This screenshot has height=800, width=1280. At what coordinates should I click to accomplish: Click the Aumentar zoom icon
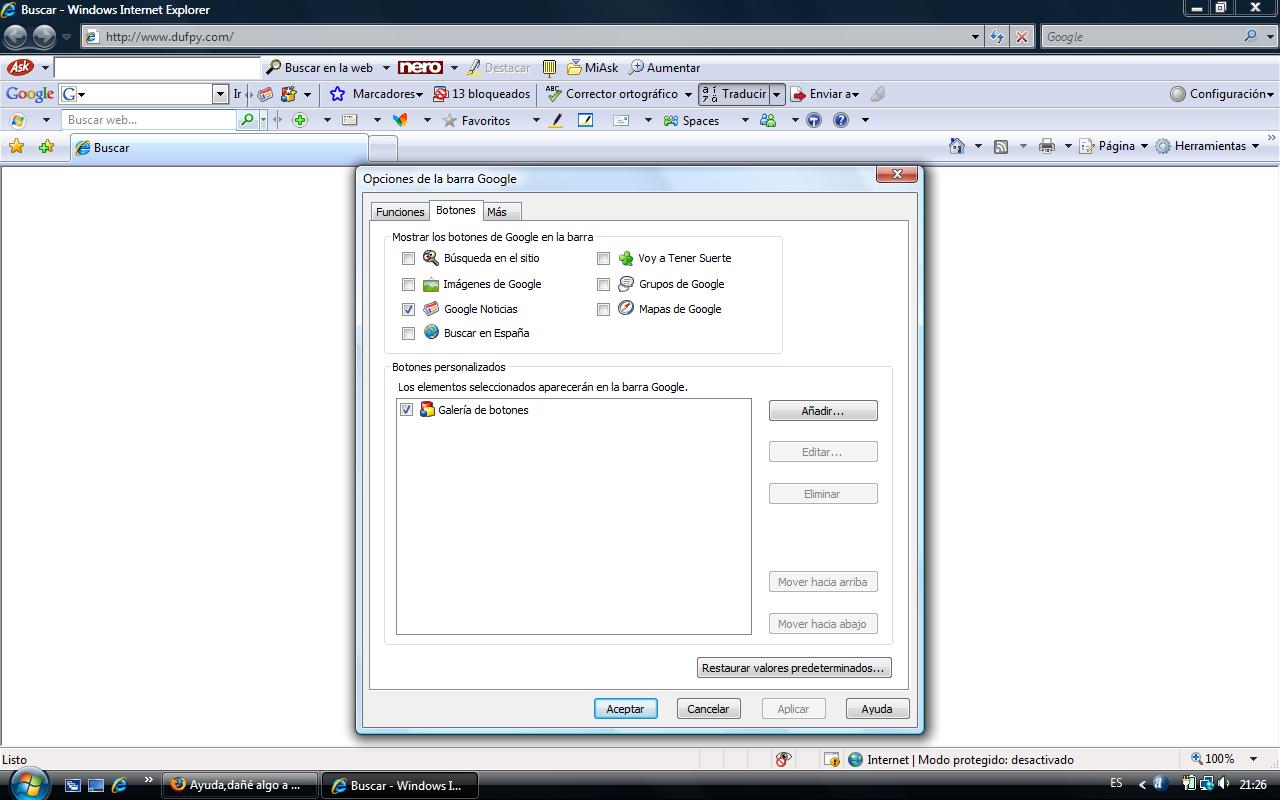636,68
